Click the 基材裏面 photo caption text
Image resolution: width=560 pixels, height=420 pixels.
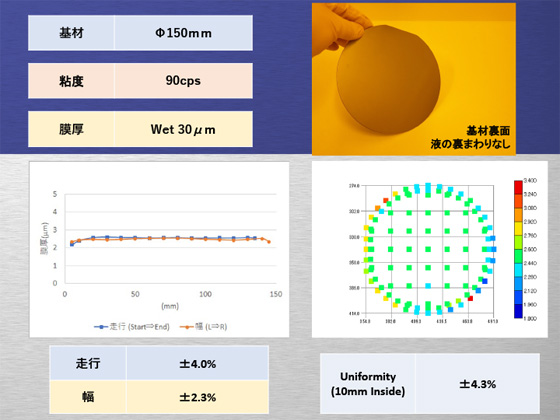click(488, 131)
